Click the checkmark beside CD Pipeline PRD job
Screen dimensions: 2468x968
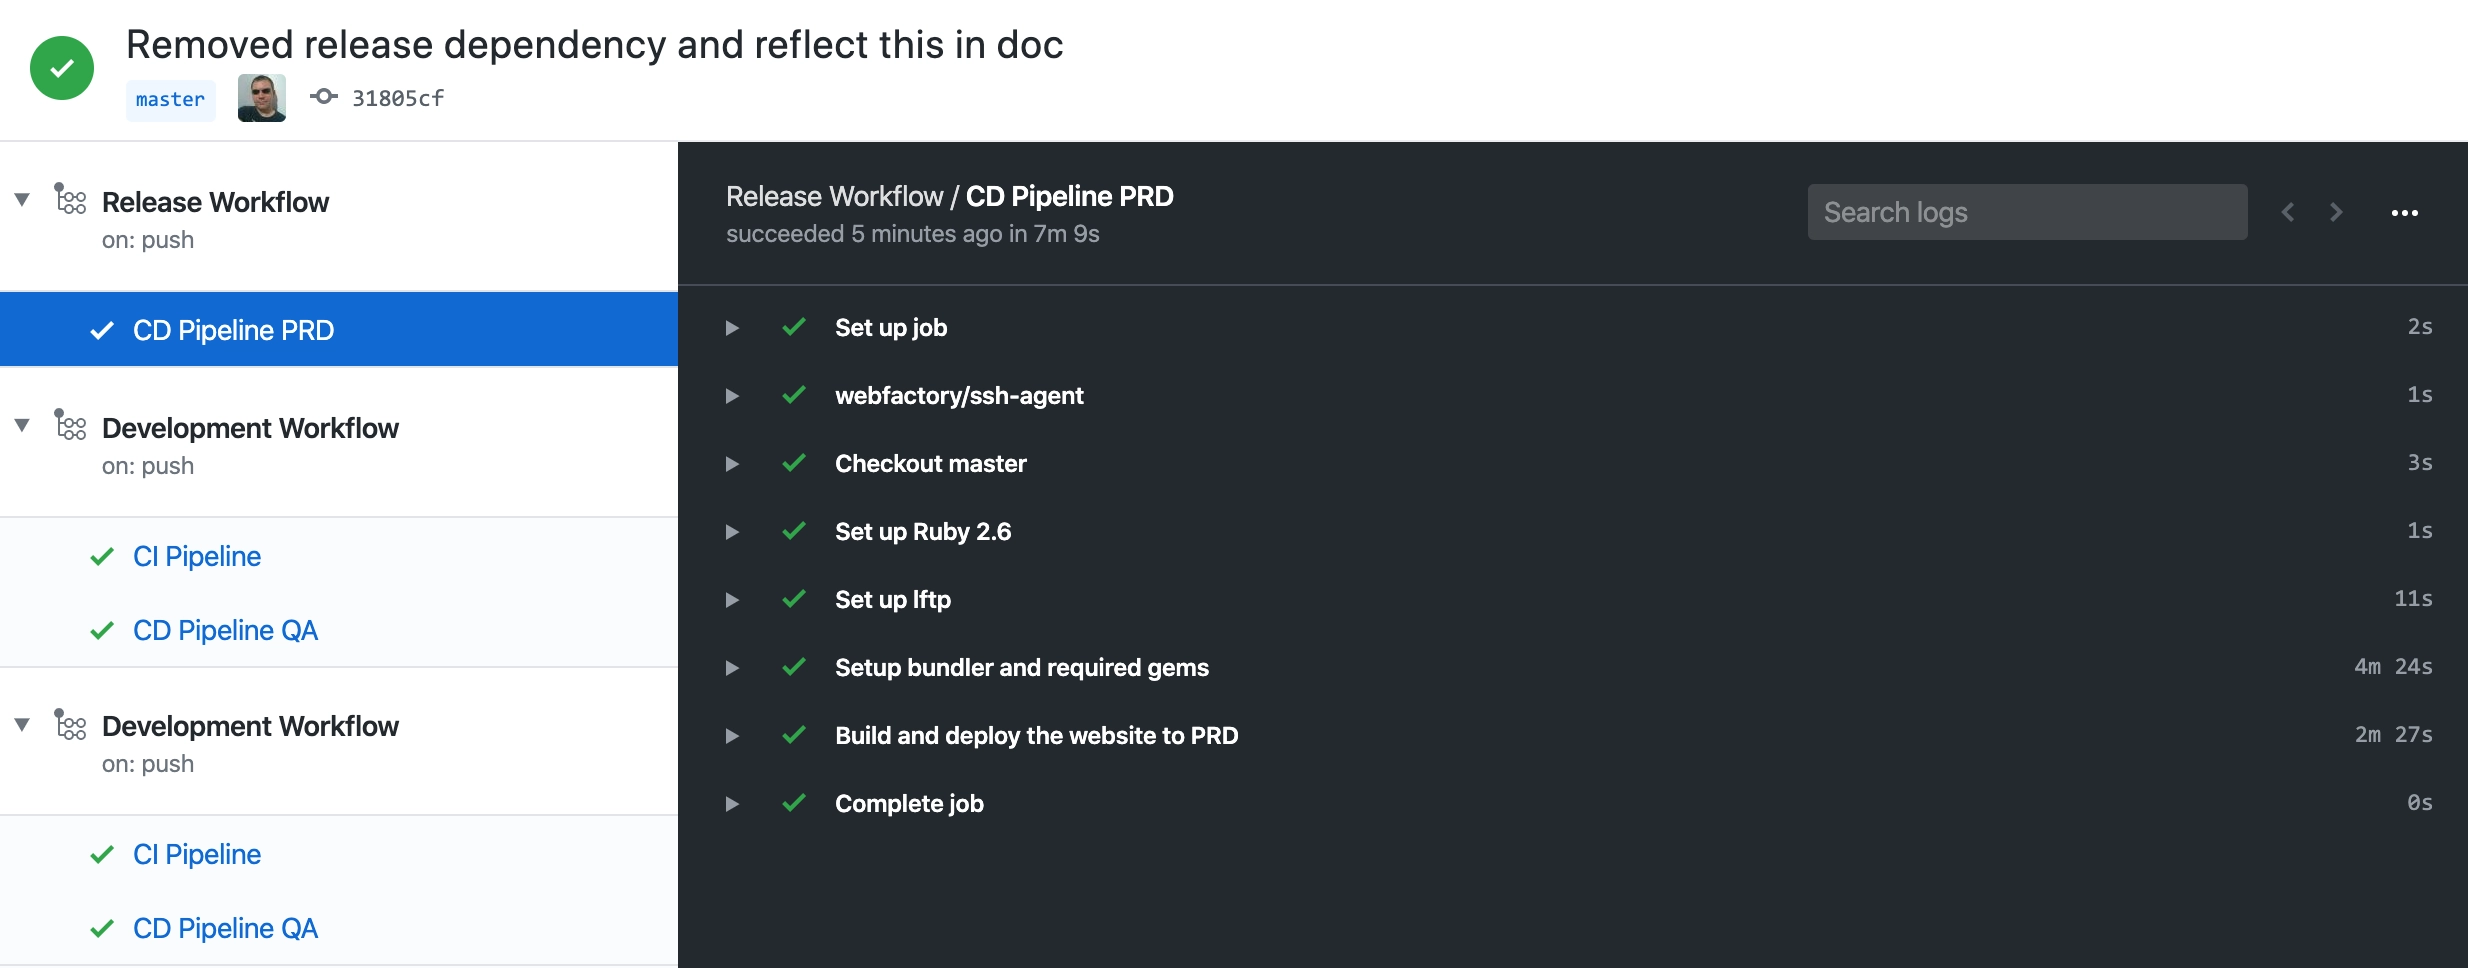pyautogui.click(x=102, y=330)
